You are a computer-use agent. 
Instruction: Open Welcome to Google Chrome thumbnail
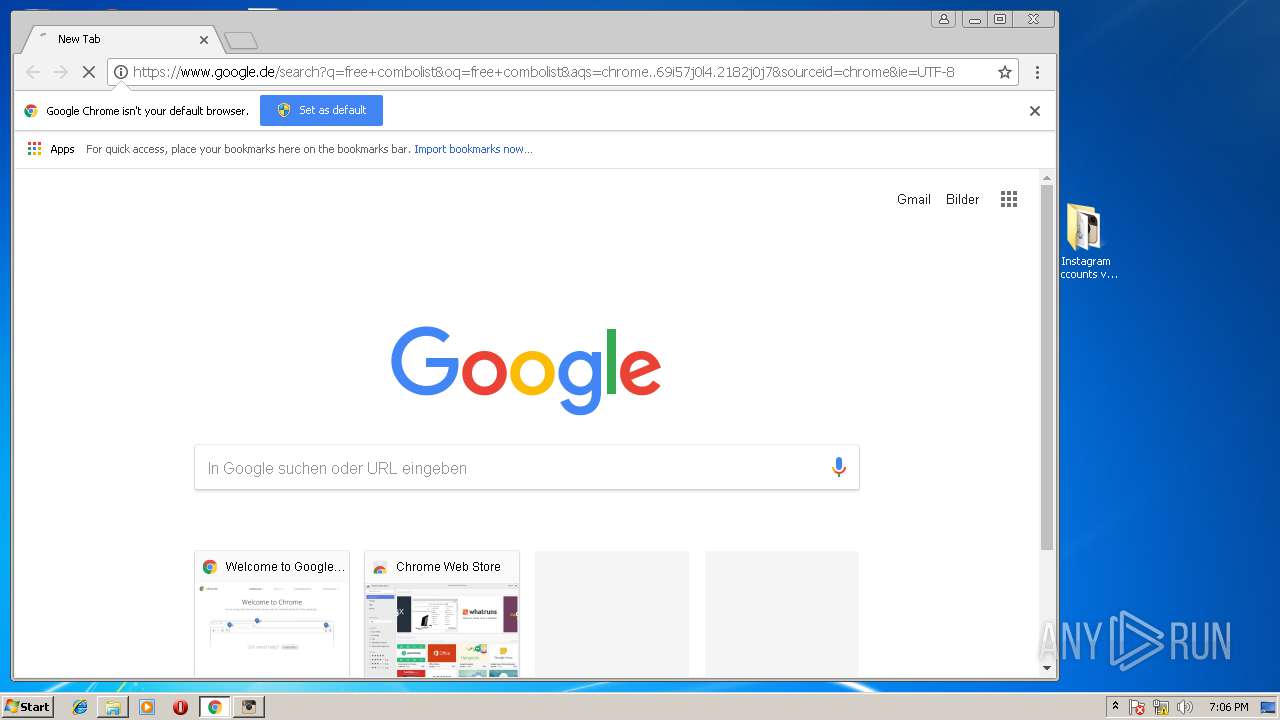272,614
